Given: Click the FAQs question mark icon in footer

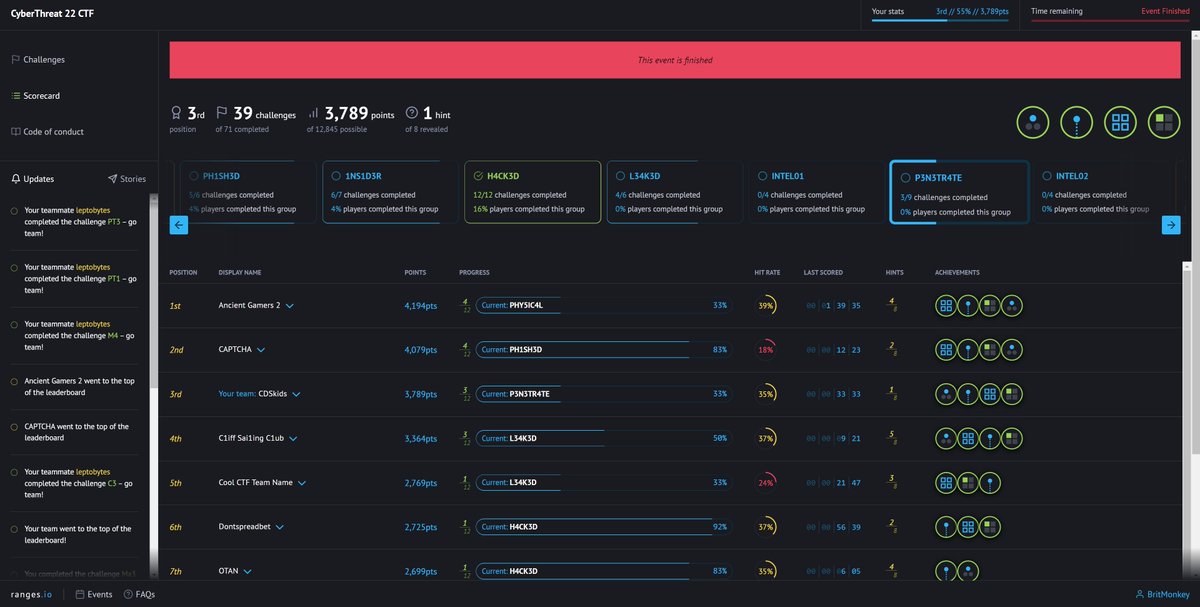Looking at the screenshot, I should pos(128,594).
